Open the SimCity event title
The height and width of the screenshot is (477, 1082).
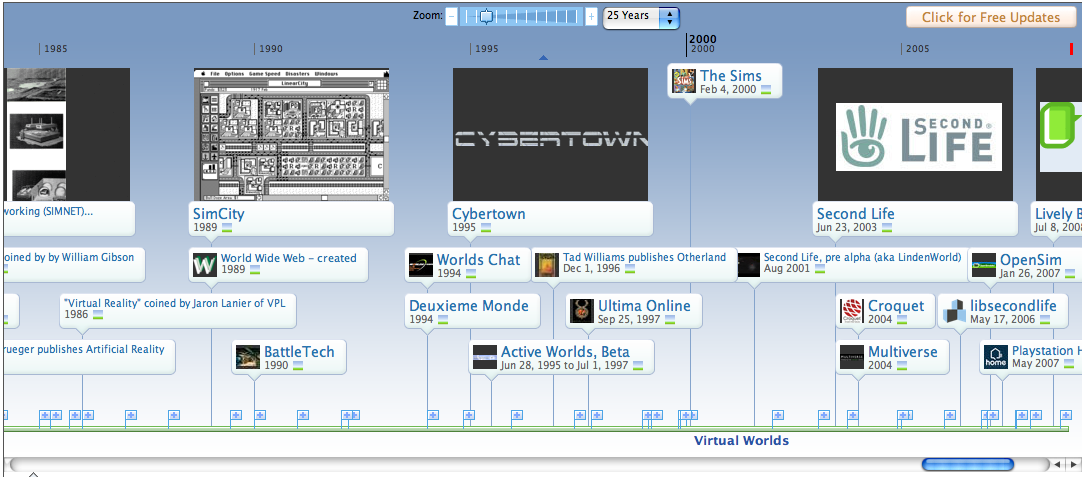point(218,213)
